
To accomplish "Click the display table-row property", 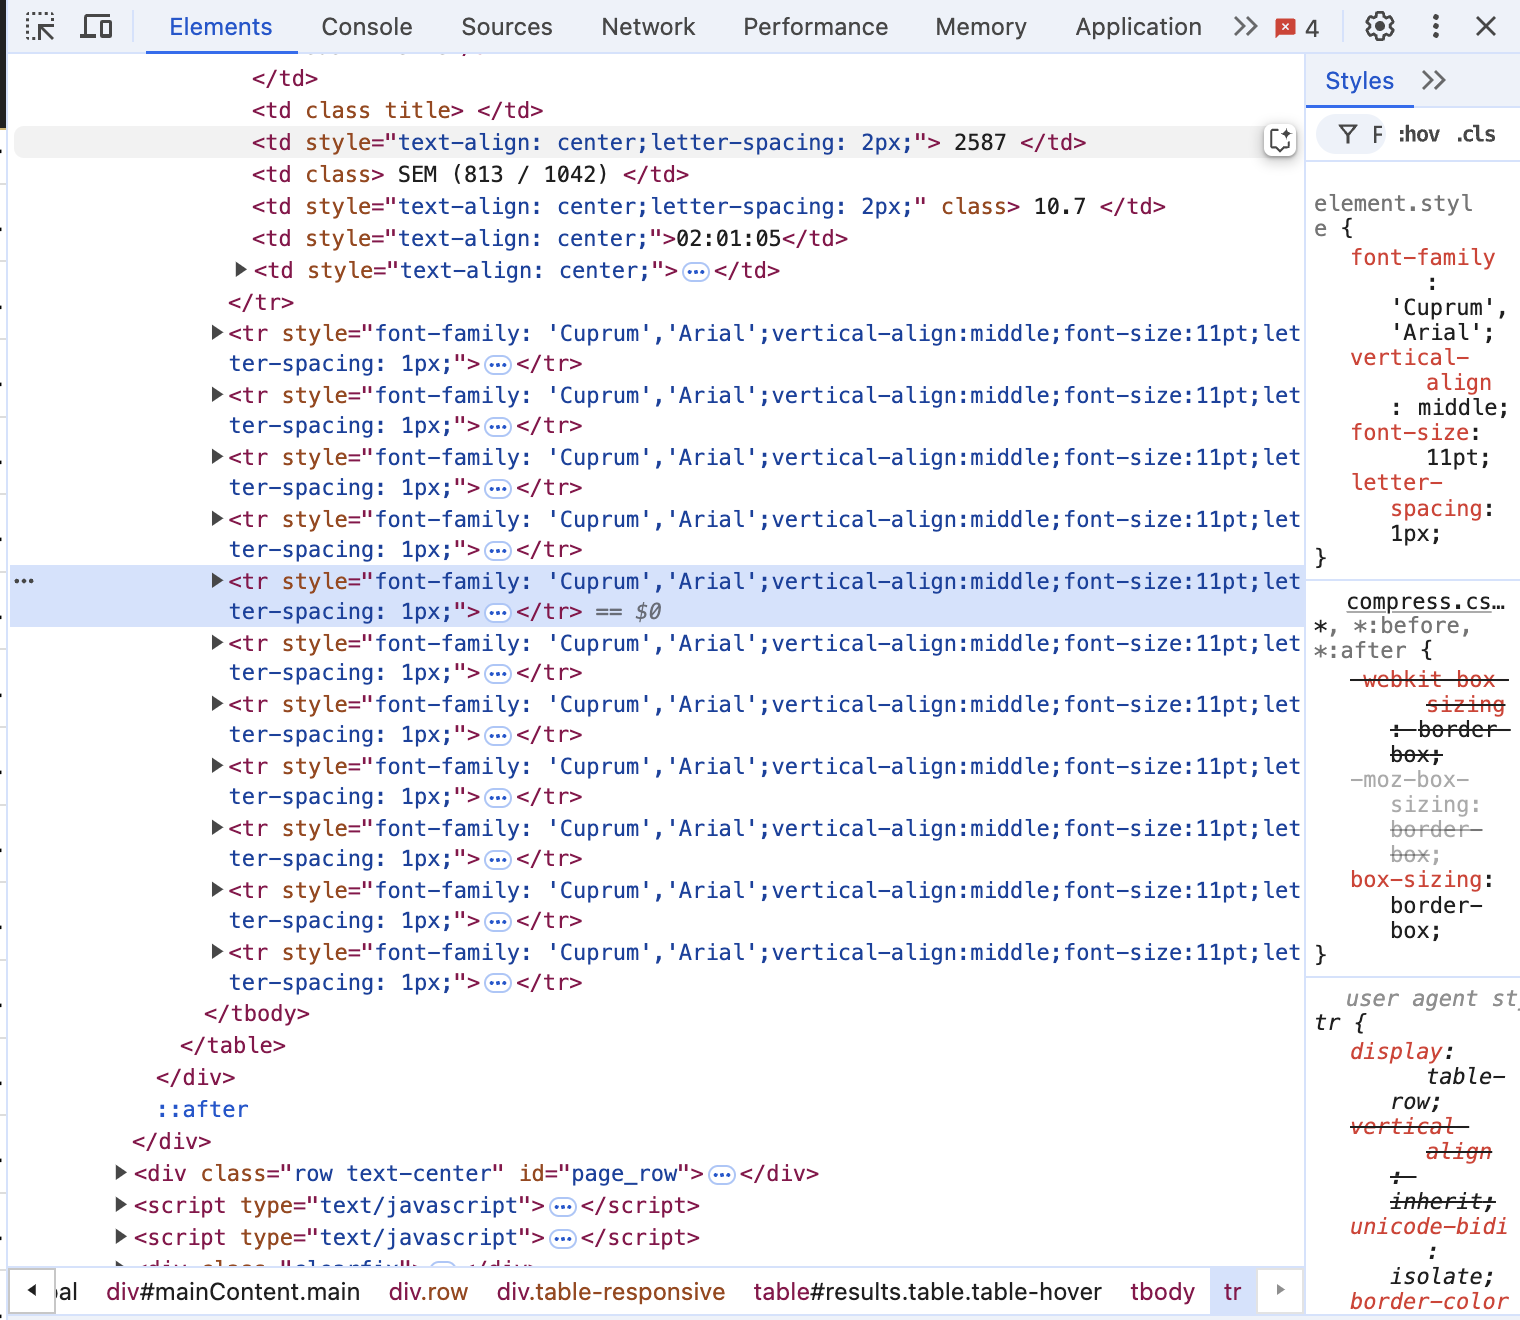I will (1396, 1052).
